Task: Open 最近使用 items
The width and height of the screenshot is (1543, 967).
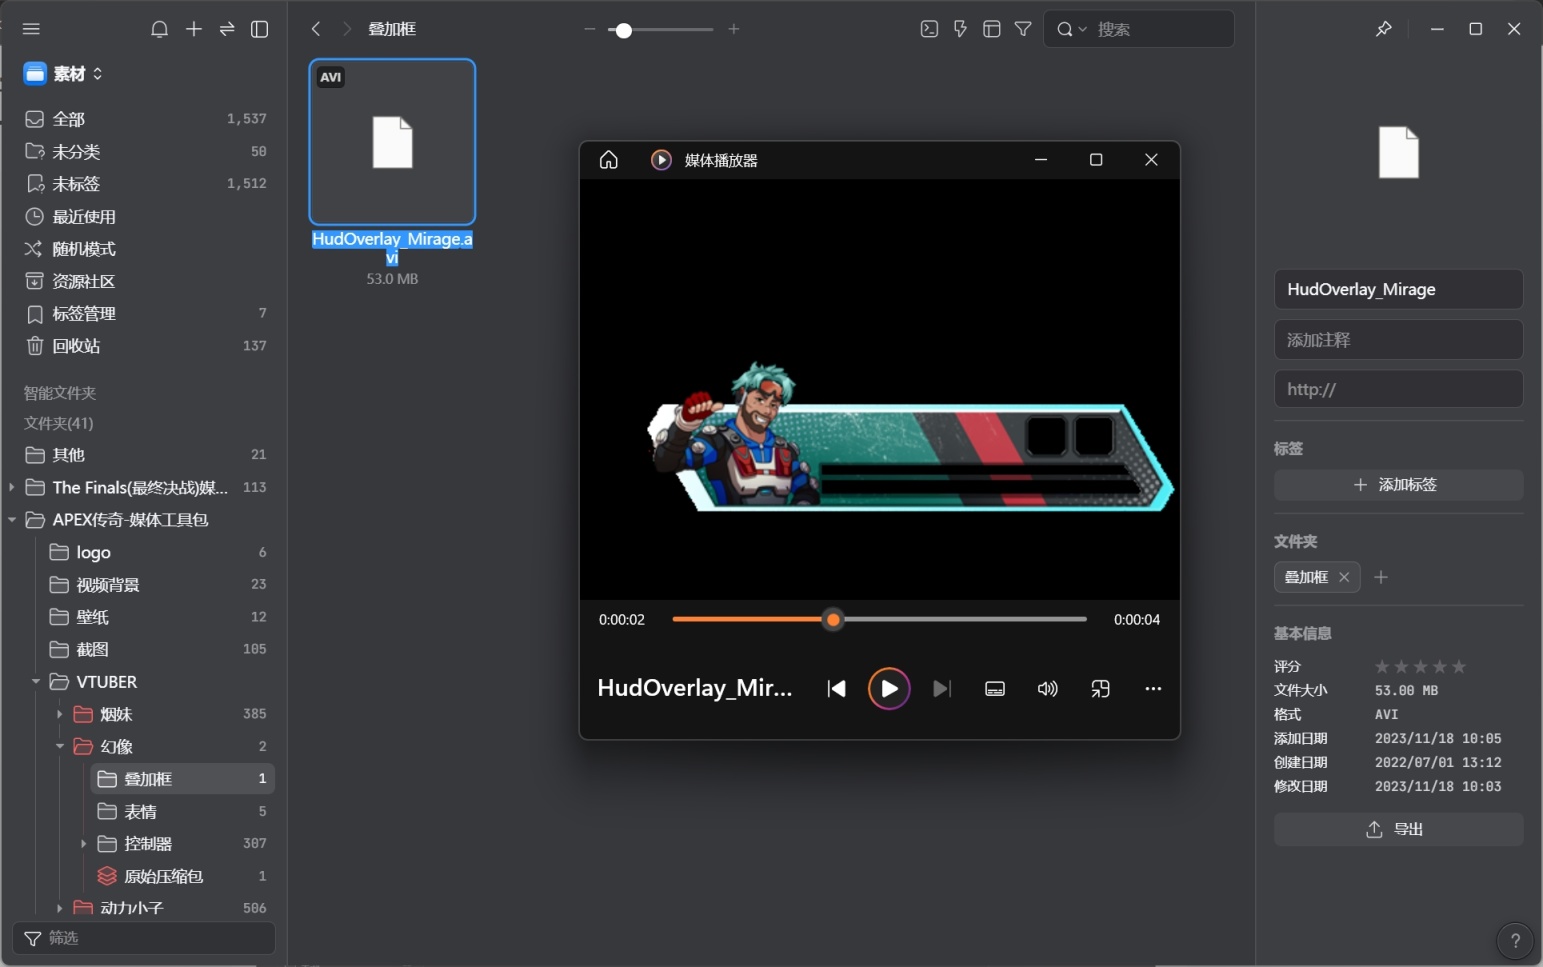Action: 145,216
